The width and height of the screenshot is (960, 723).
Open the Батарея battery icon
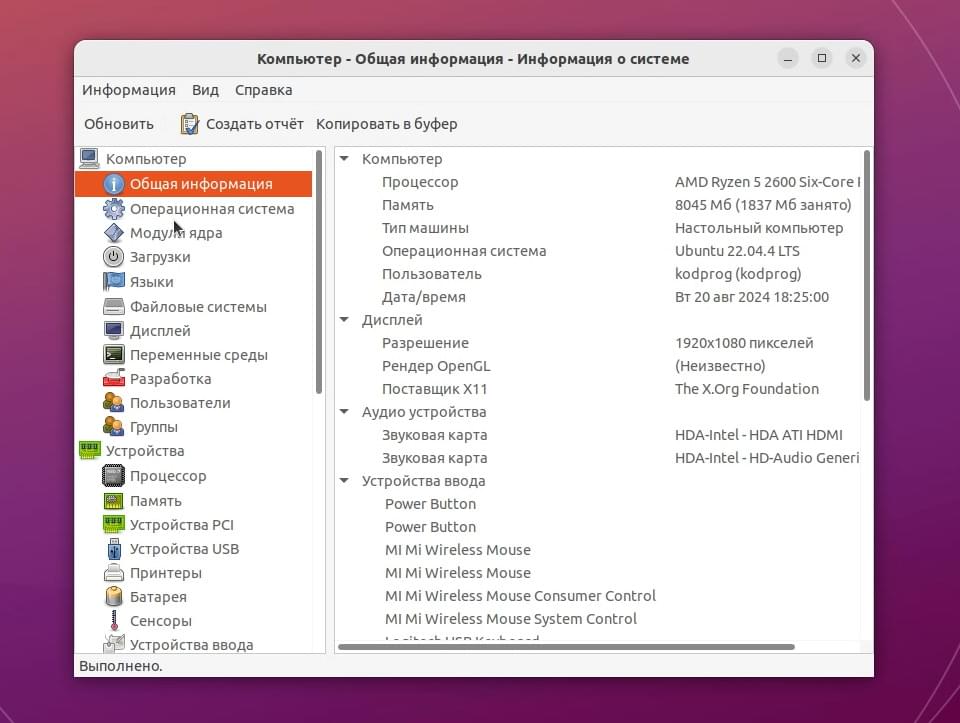[113, 596]
